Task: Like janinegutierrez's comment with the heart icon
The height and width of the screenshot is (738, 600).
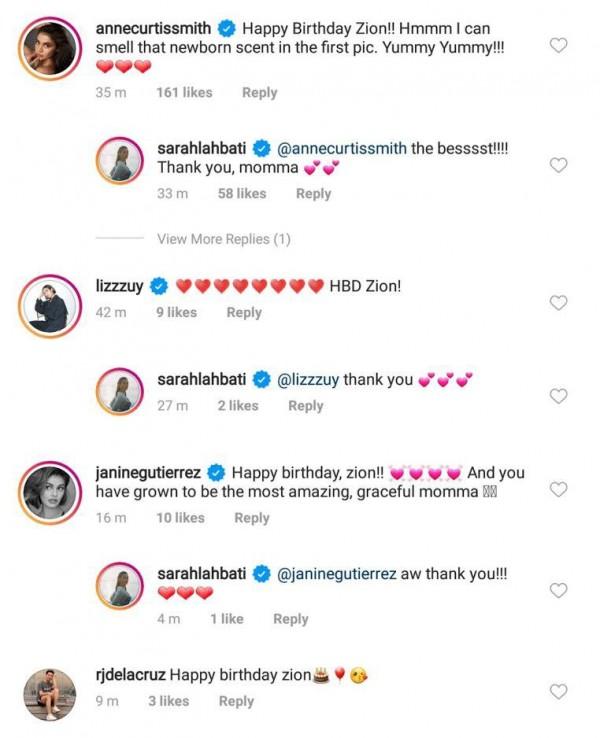Action: coord(560,489)
